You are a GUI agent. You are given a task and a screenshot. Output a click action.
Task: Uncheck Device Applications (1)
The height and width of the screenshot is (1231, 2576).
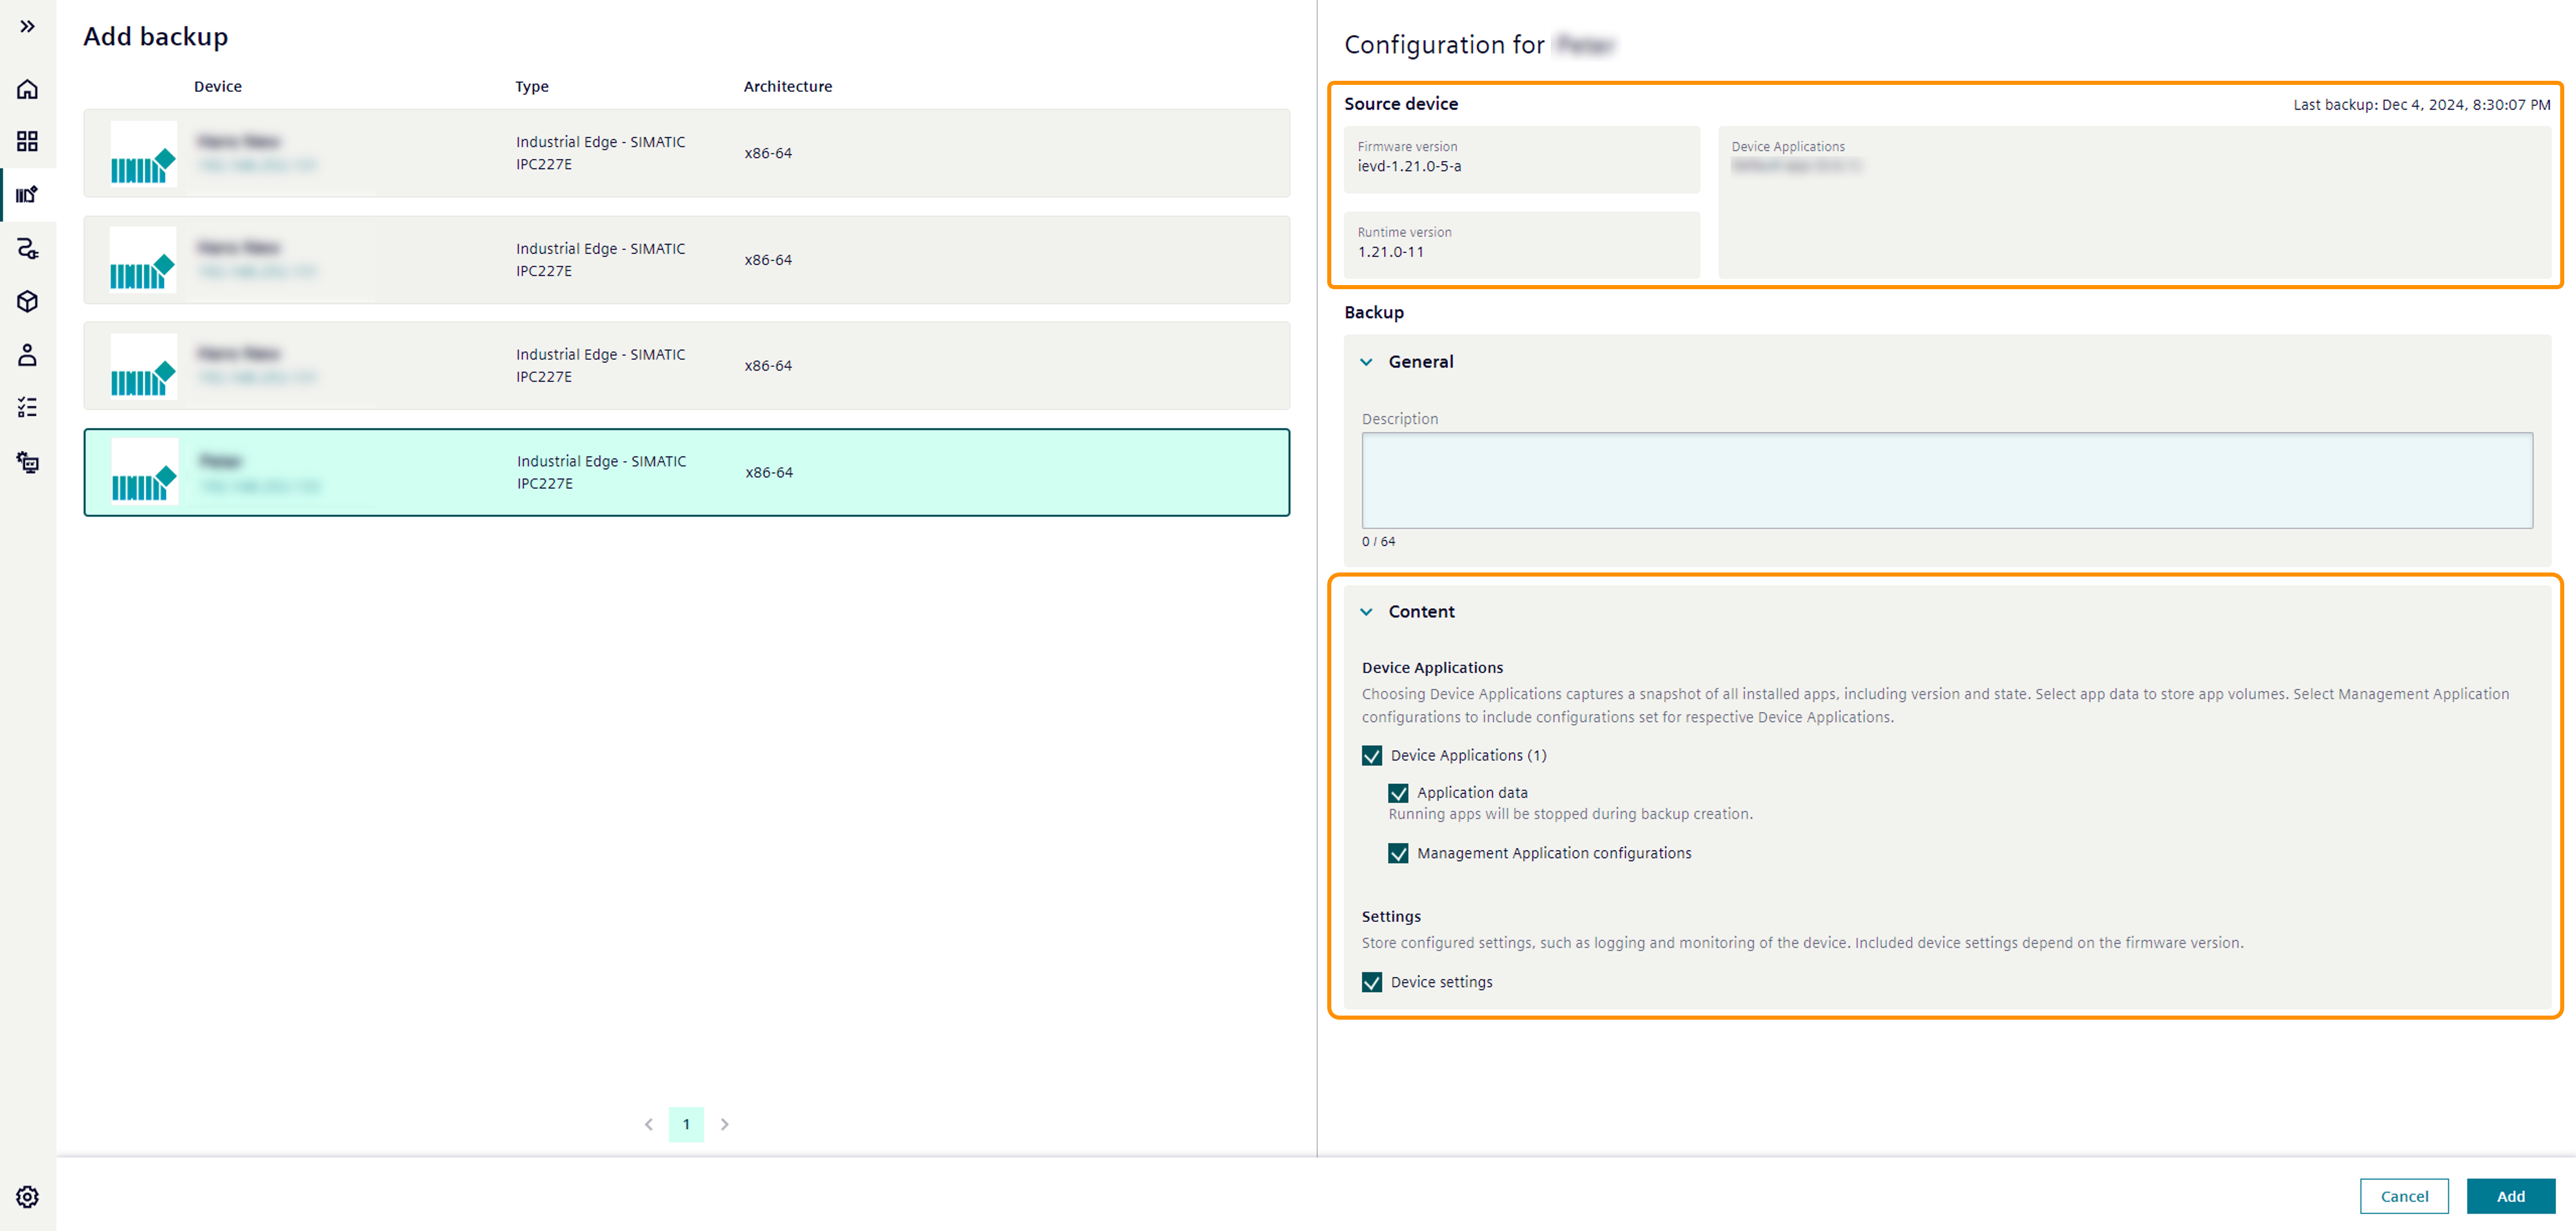(1373, 756)
